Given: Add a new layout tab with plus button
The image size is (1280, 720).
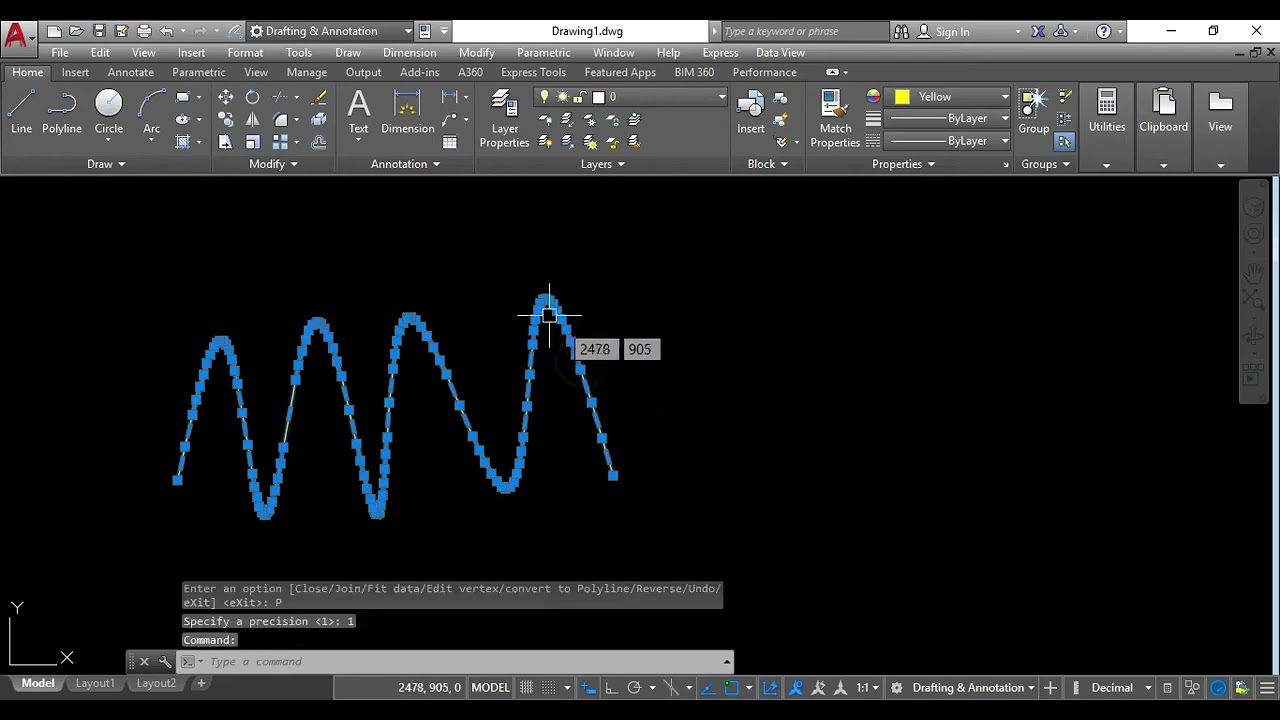Looking at the screenshot, I should pyautogui.click(x=201, y=684).
